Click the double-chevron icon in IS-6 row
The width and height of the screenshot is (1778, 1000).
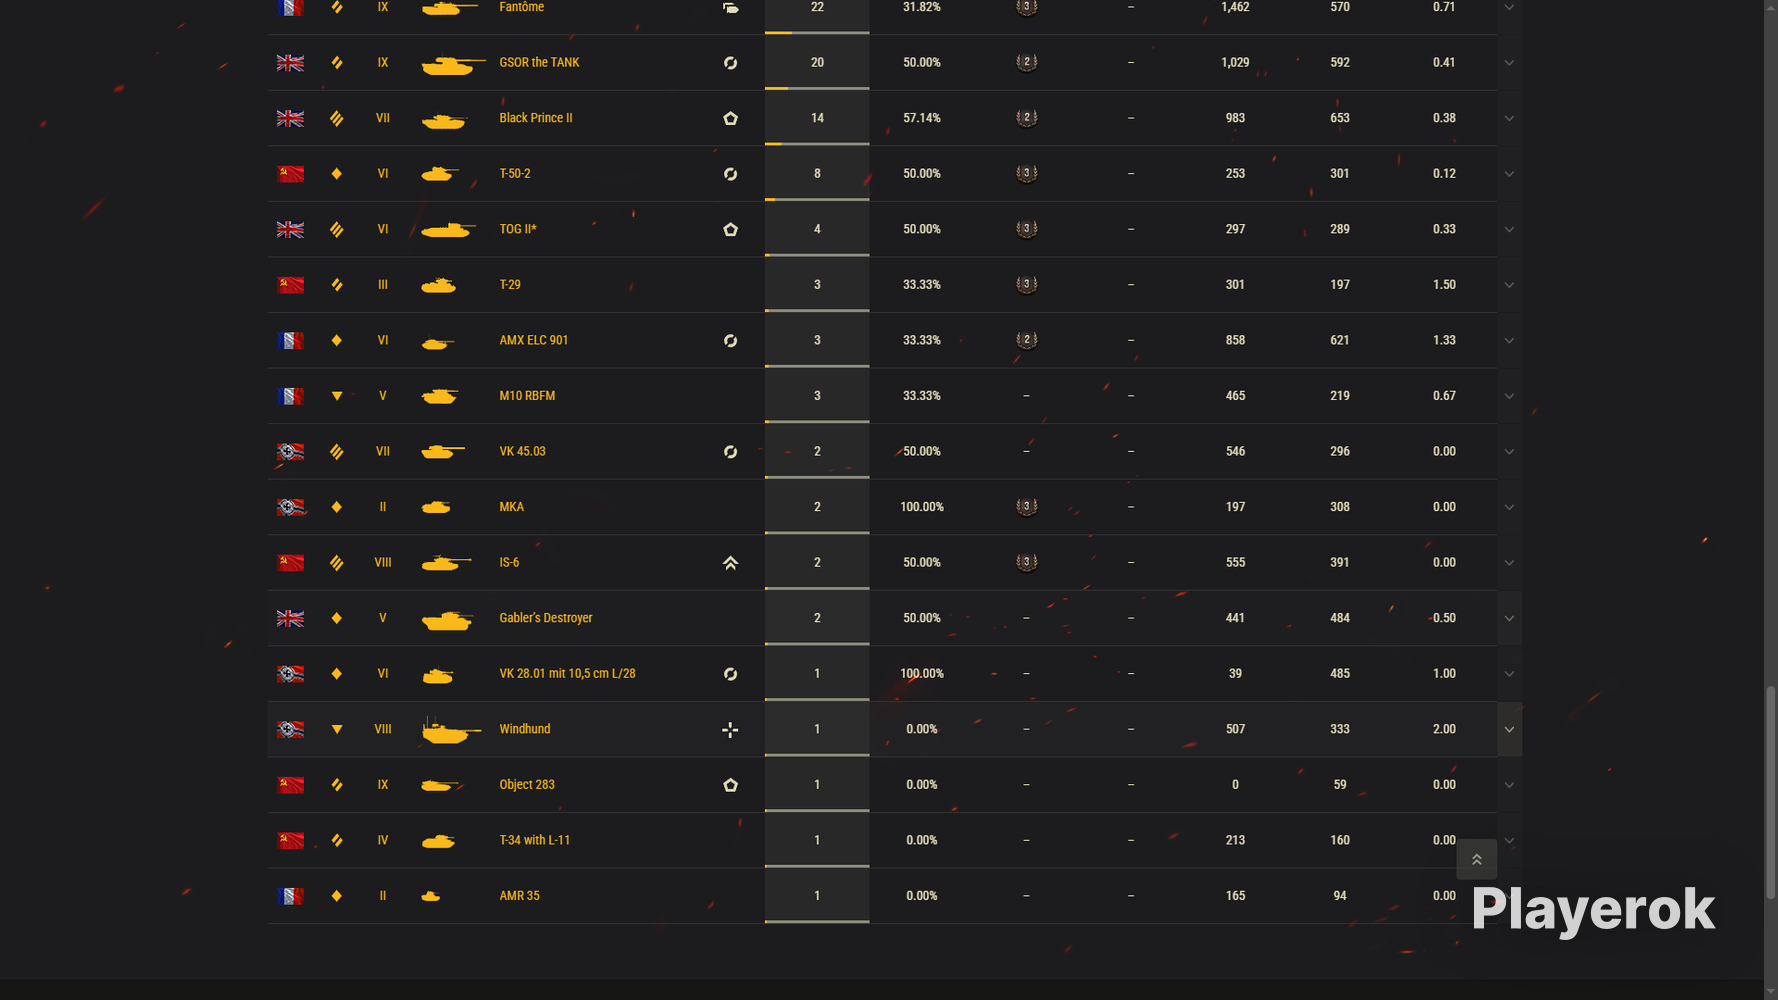click(x=730, y=563)
